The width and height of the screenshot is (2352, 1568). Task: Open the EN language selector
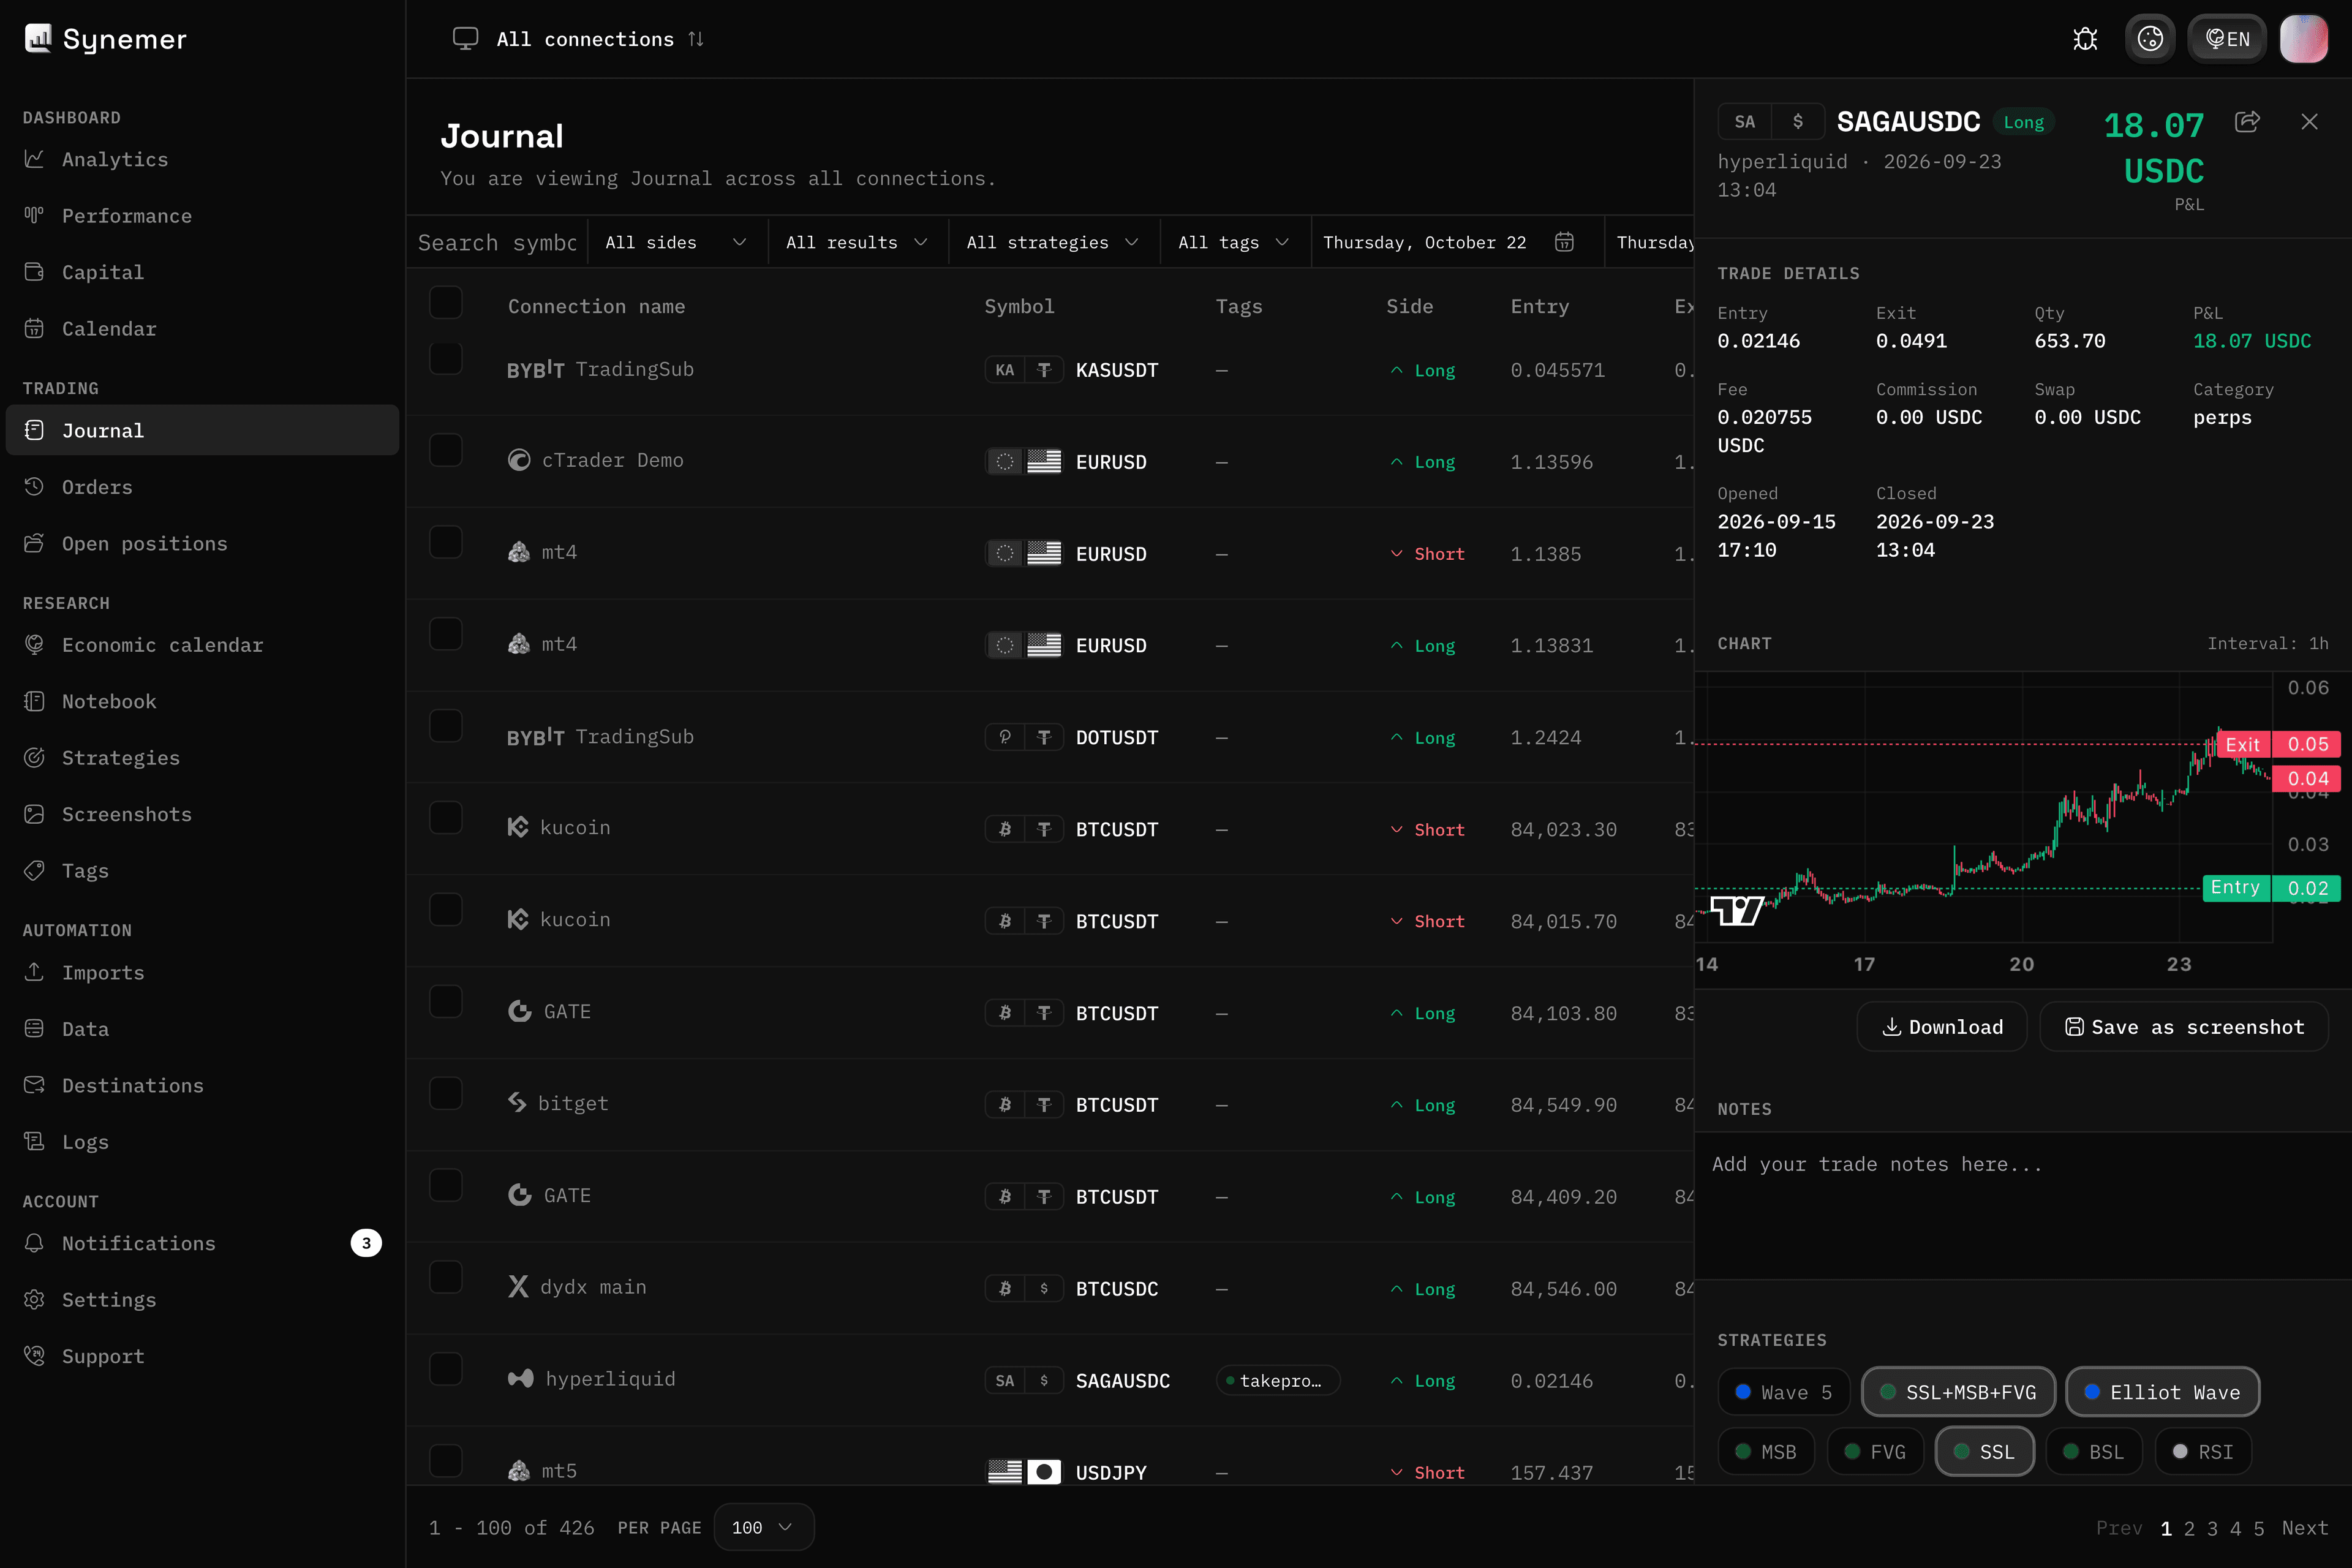[2227, 39]
